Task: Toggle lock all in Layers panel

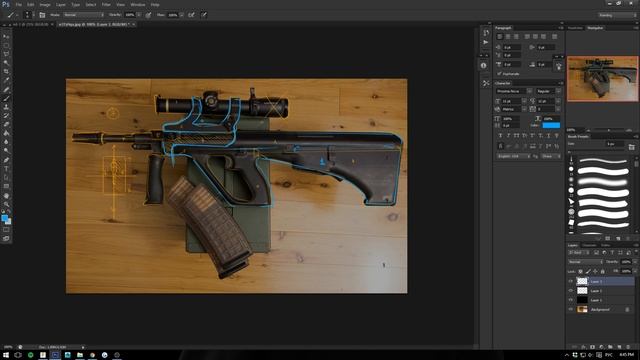Action: (602, 271)
